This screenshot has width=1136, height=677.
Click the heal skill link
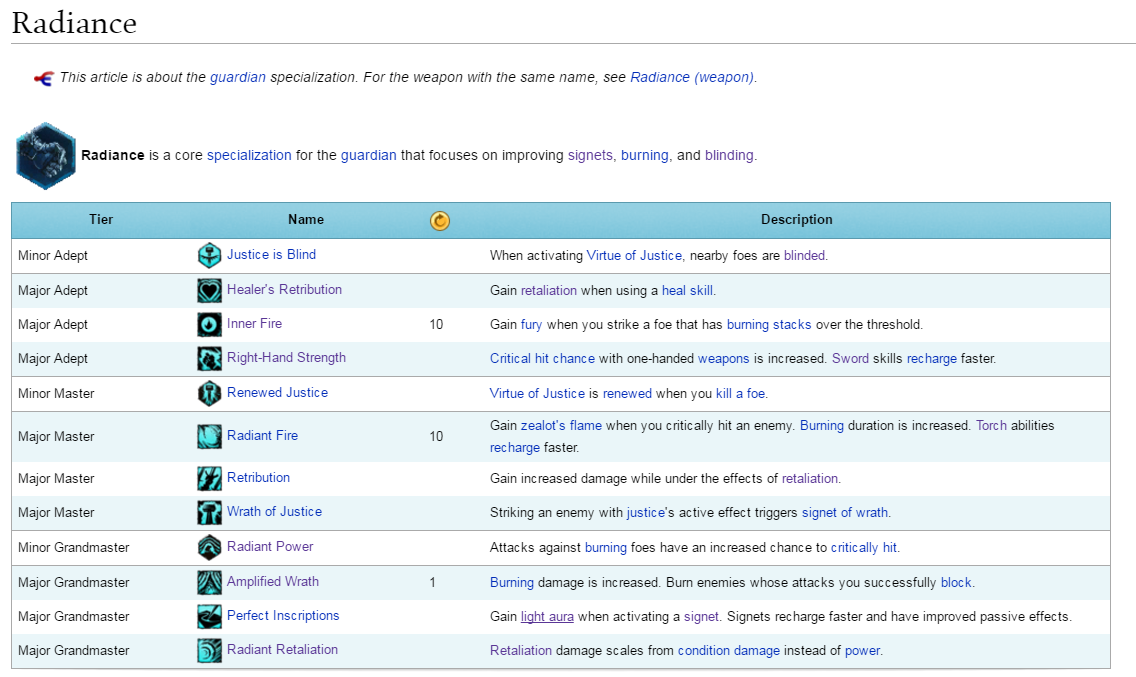688,290
